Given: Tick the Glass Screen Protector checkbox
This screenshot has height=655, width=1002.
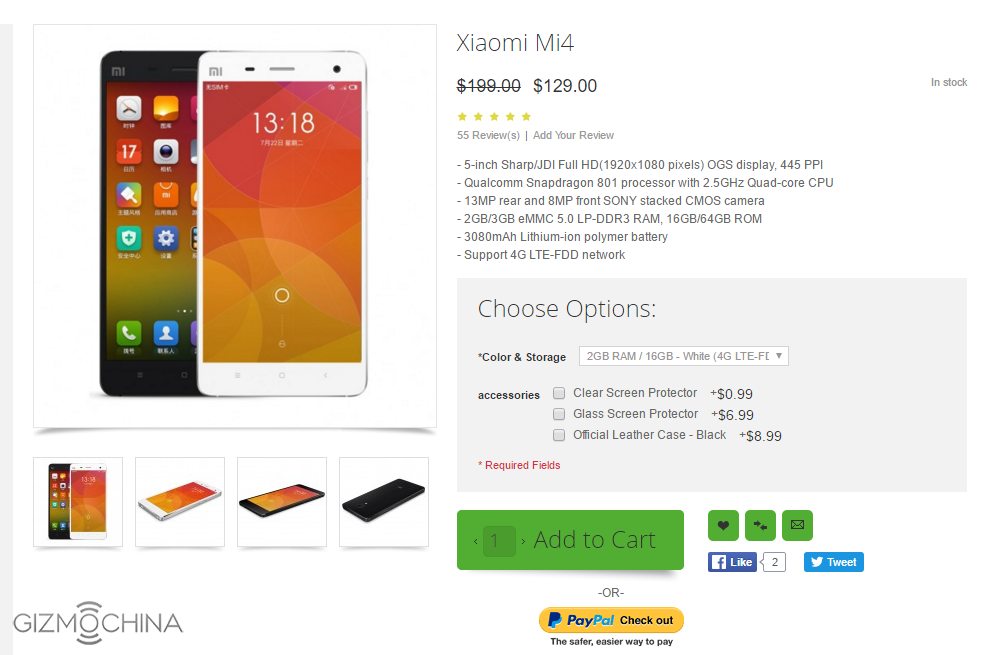Looking at the screenshot, I should click(x=559, y=414).
